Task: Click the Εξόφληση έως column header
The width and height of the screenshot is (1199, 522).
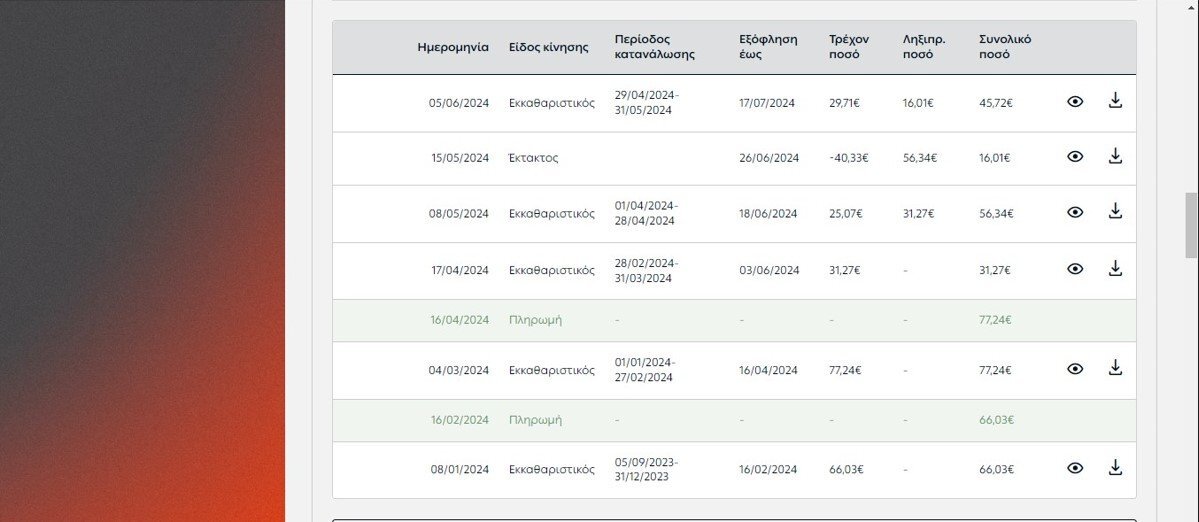Action: tap(768, 47)
